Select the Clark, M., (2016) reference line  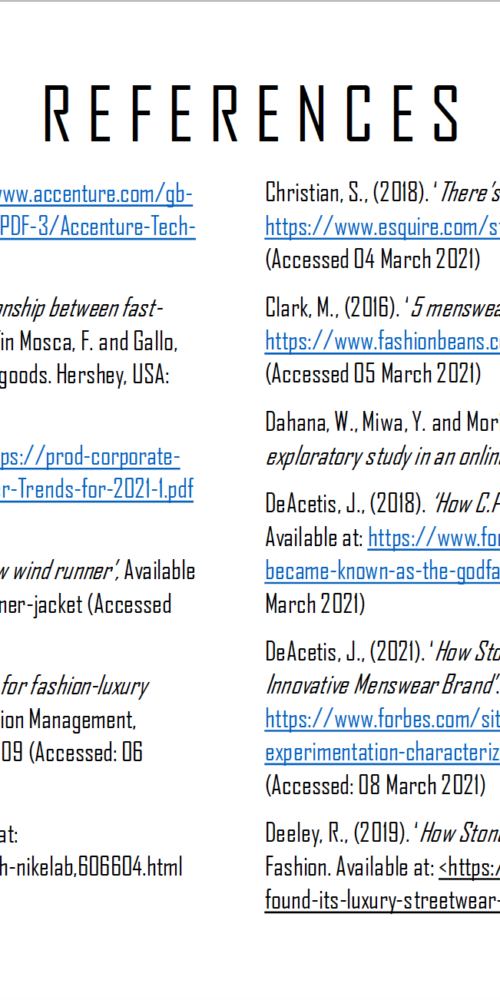[x=383, y=309]
